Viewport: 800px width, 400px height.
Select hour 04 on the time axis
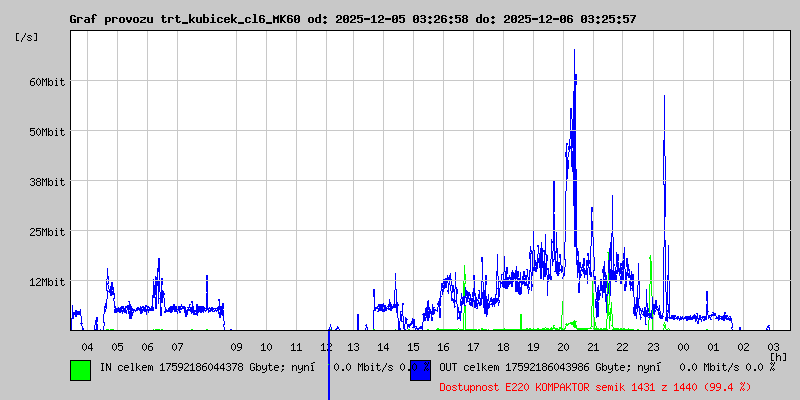point(87,346)
